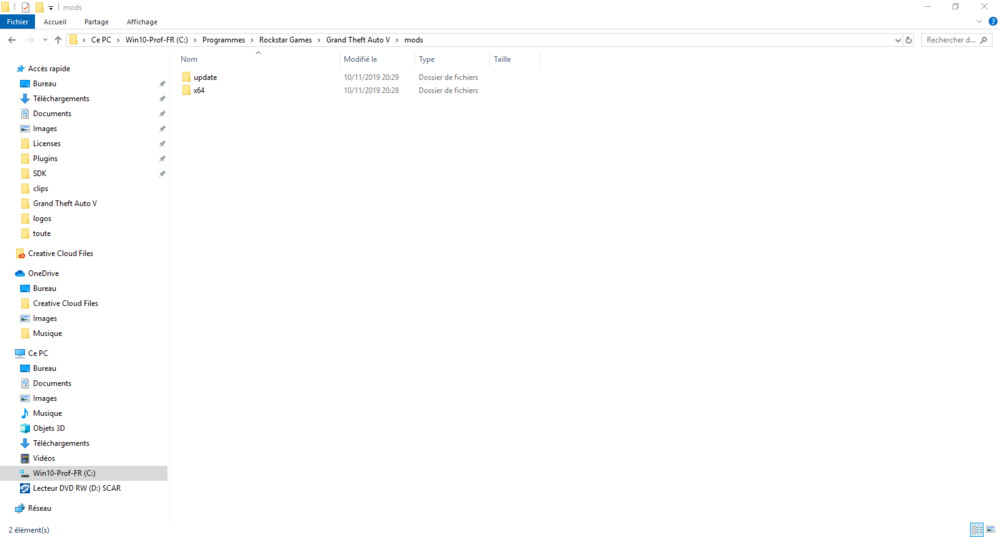The image size is (1000, 537).
Task: Open OneDrive in the navigation pane
Action: [x=43, y=274]
